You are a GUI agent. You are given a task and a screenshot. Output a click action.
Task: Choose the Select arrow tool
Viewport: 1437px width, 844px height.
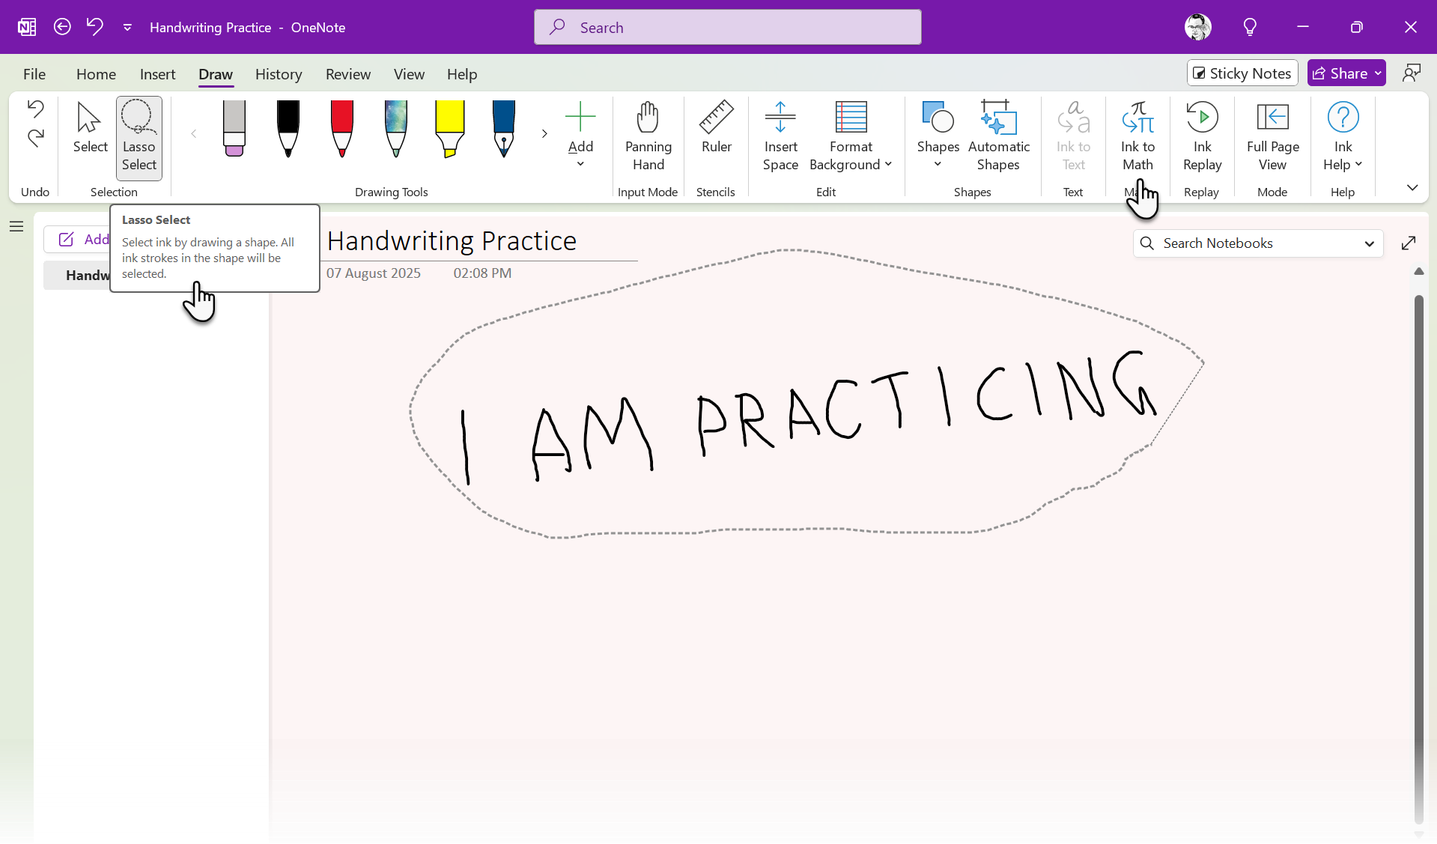90,128
